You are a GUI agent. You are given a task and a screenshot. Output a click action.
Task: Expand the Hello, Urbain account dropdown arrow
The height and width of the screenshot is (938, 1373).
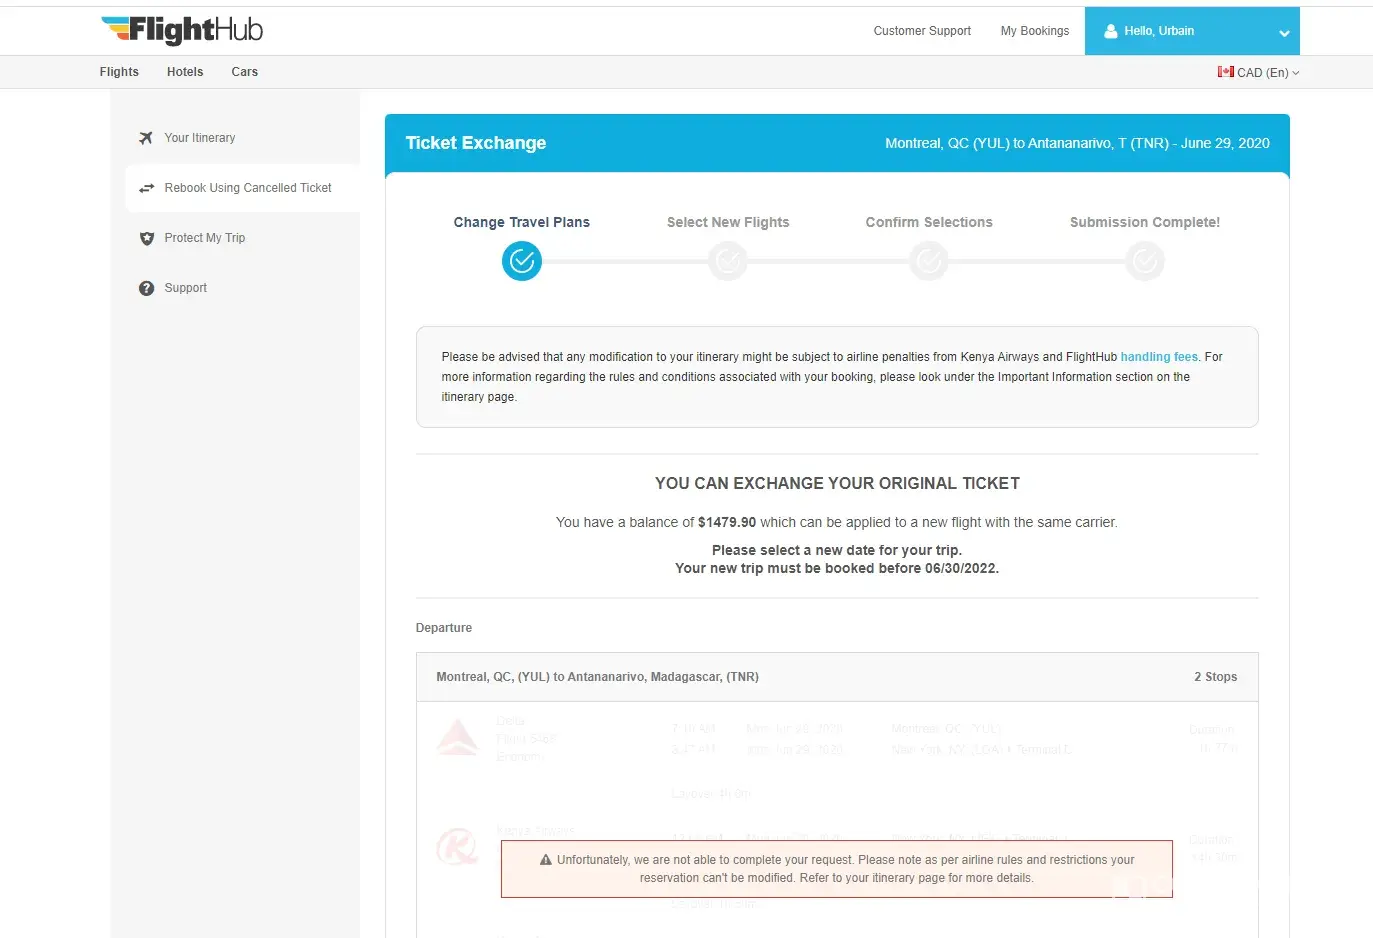(x=1284, y=33)
